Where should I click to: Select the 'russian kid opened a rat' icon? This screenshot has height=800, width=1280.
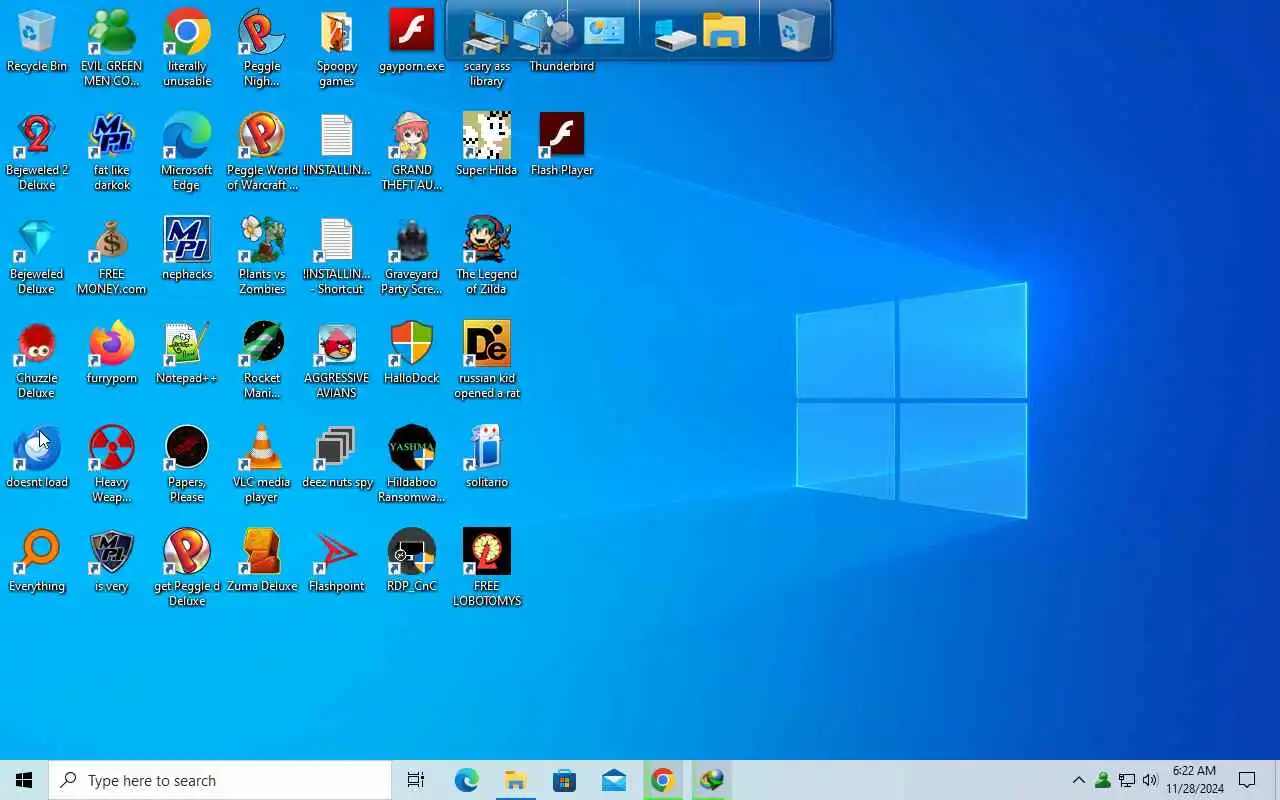pos(487,360)
